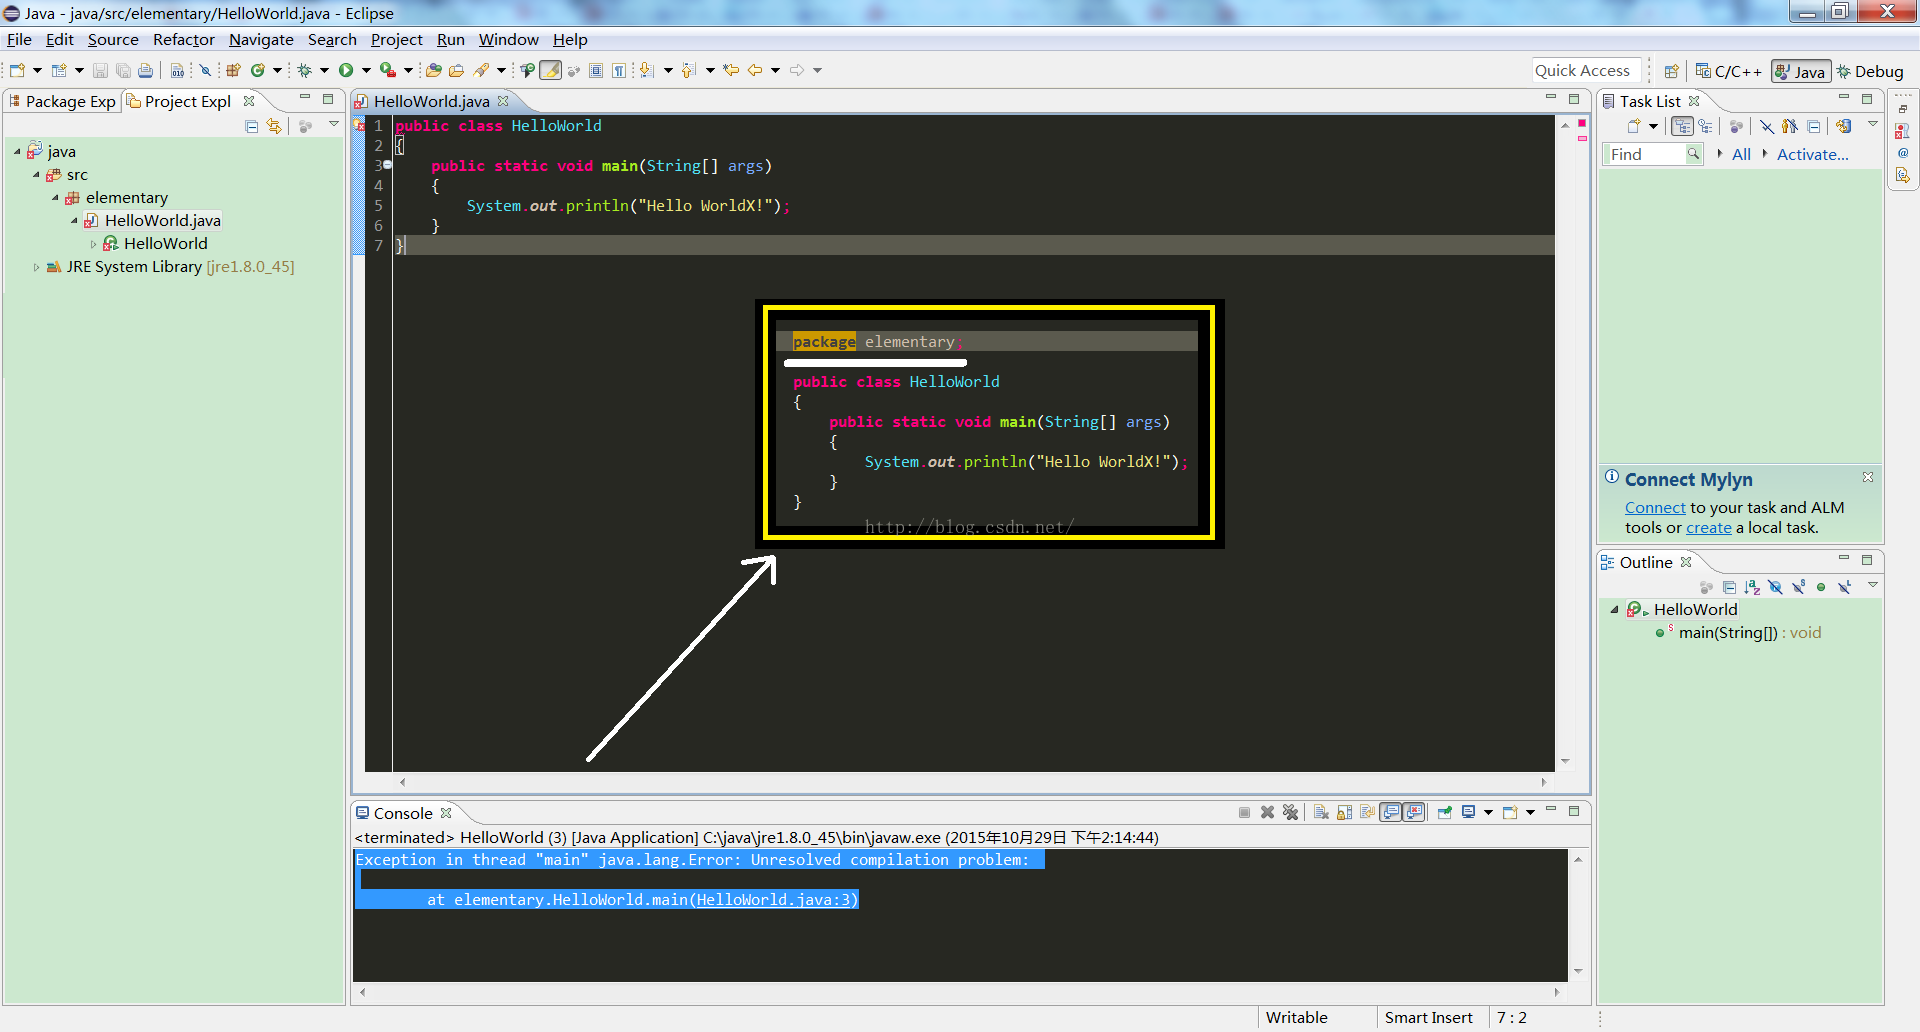Click the create local task link
The image size is (1920, 1032).
pyautogui.click(x=1709, y=528)
